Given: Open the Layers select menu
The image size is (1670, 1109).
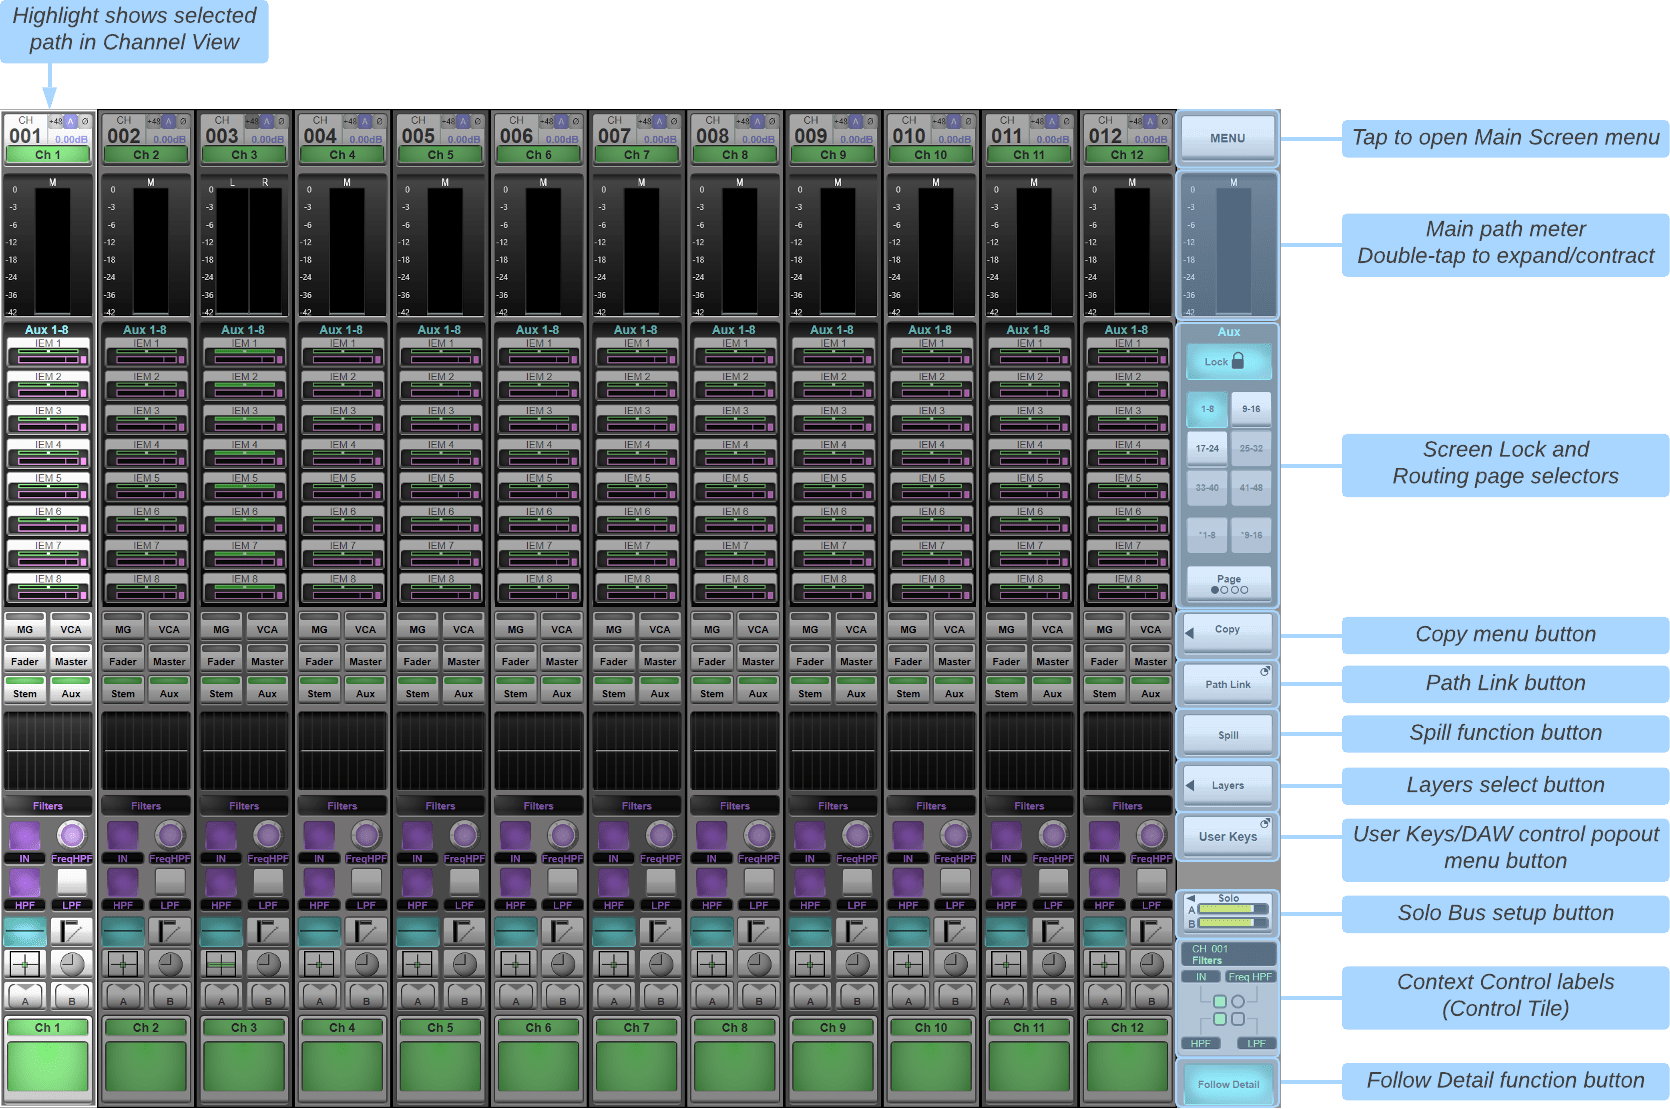Looking at the screenshot, I should click(x=1228, y=785).
